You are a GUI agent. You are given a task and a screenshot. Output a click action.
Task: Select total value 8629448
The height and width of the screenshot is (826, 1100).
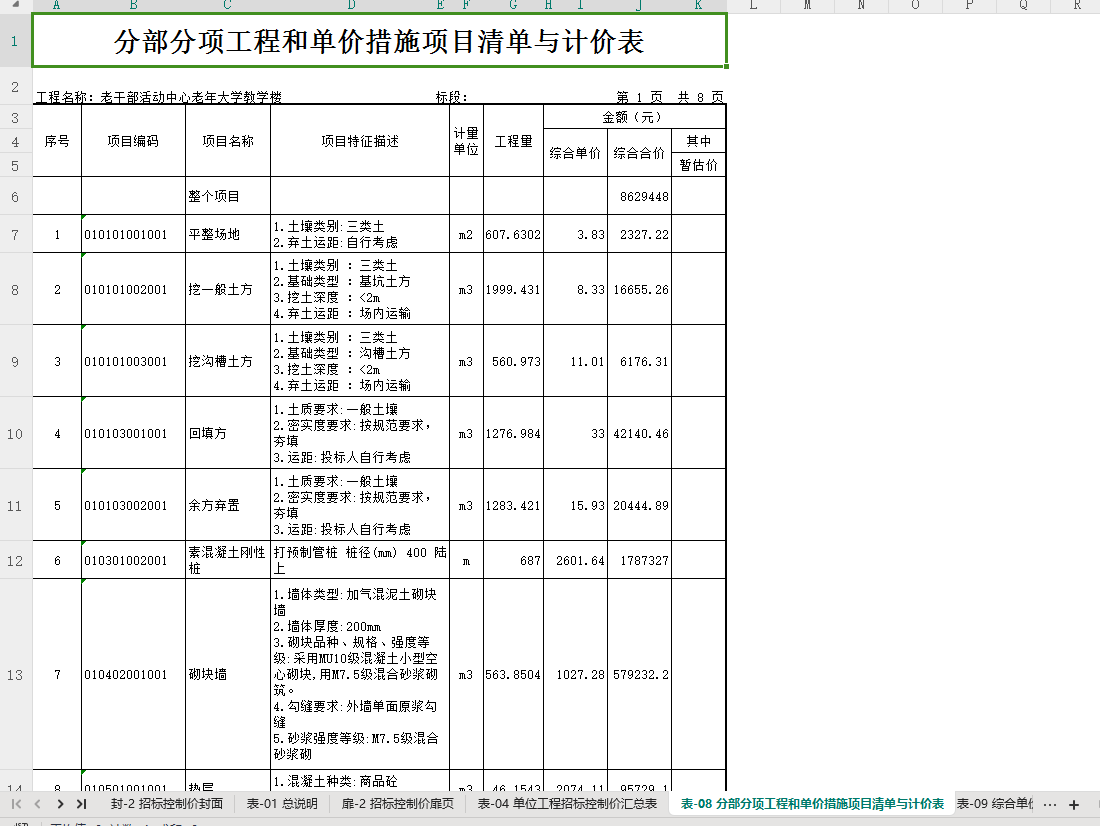640,196
